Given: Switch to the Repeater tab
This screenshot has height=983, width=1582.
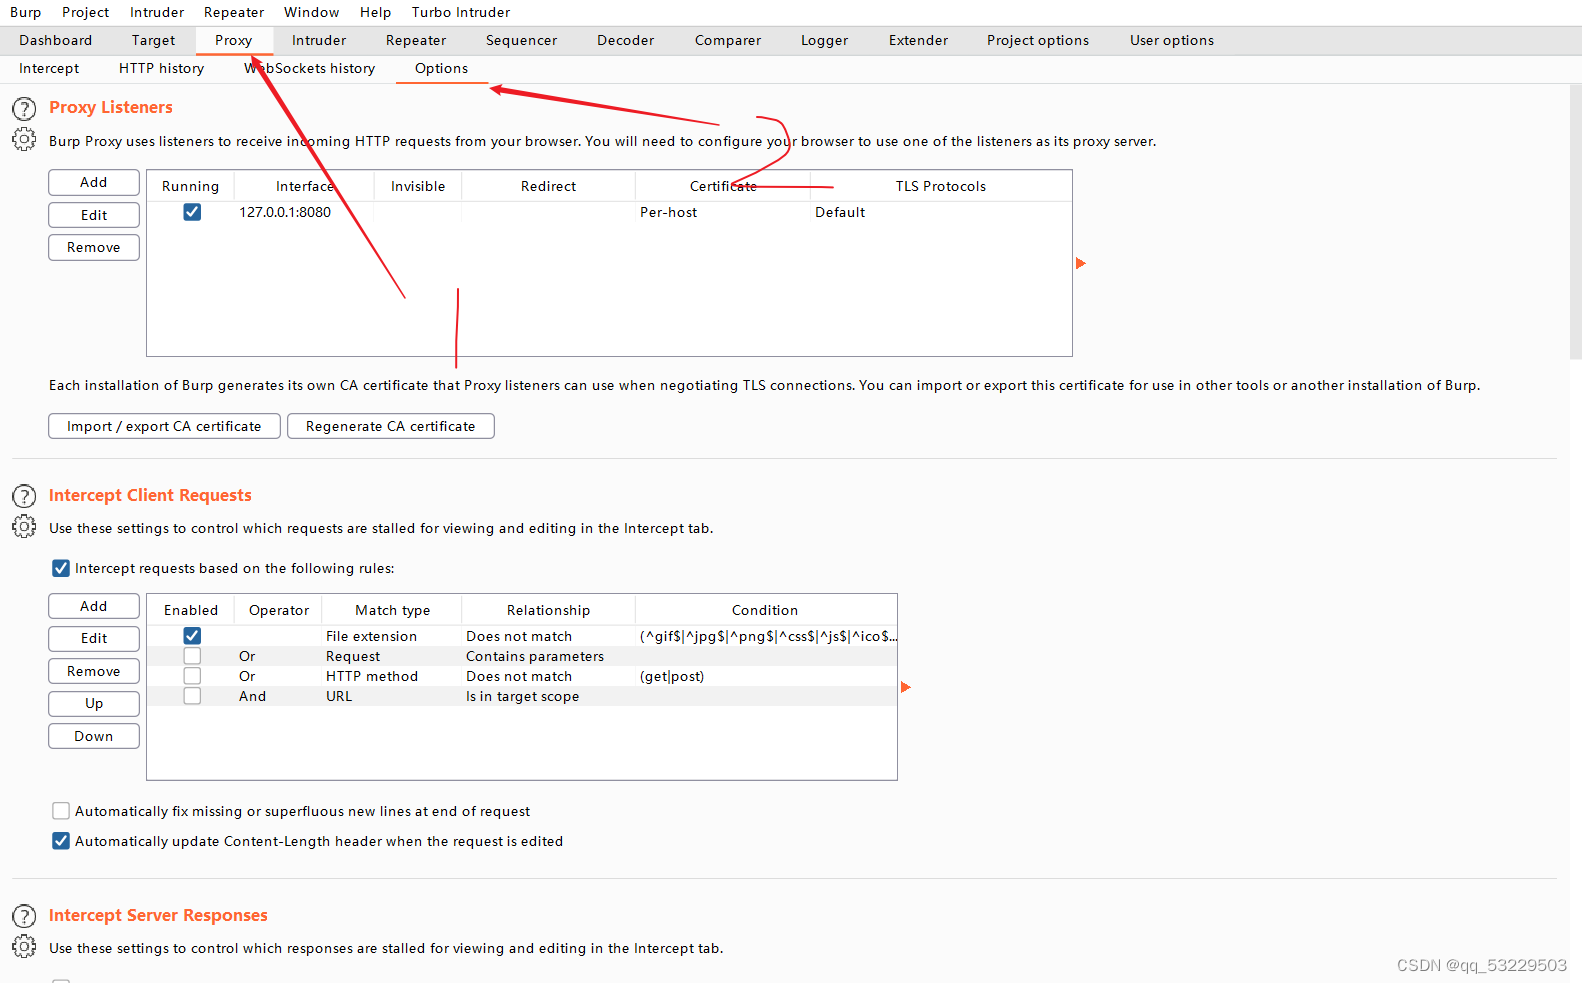Looking at the screenshot, I should (x=416, y=40).
